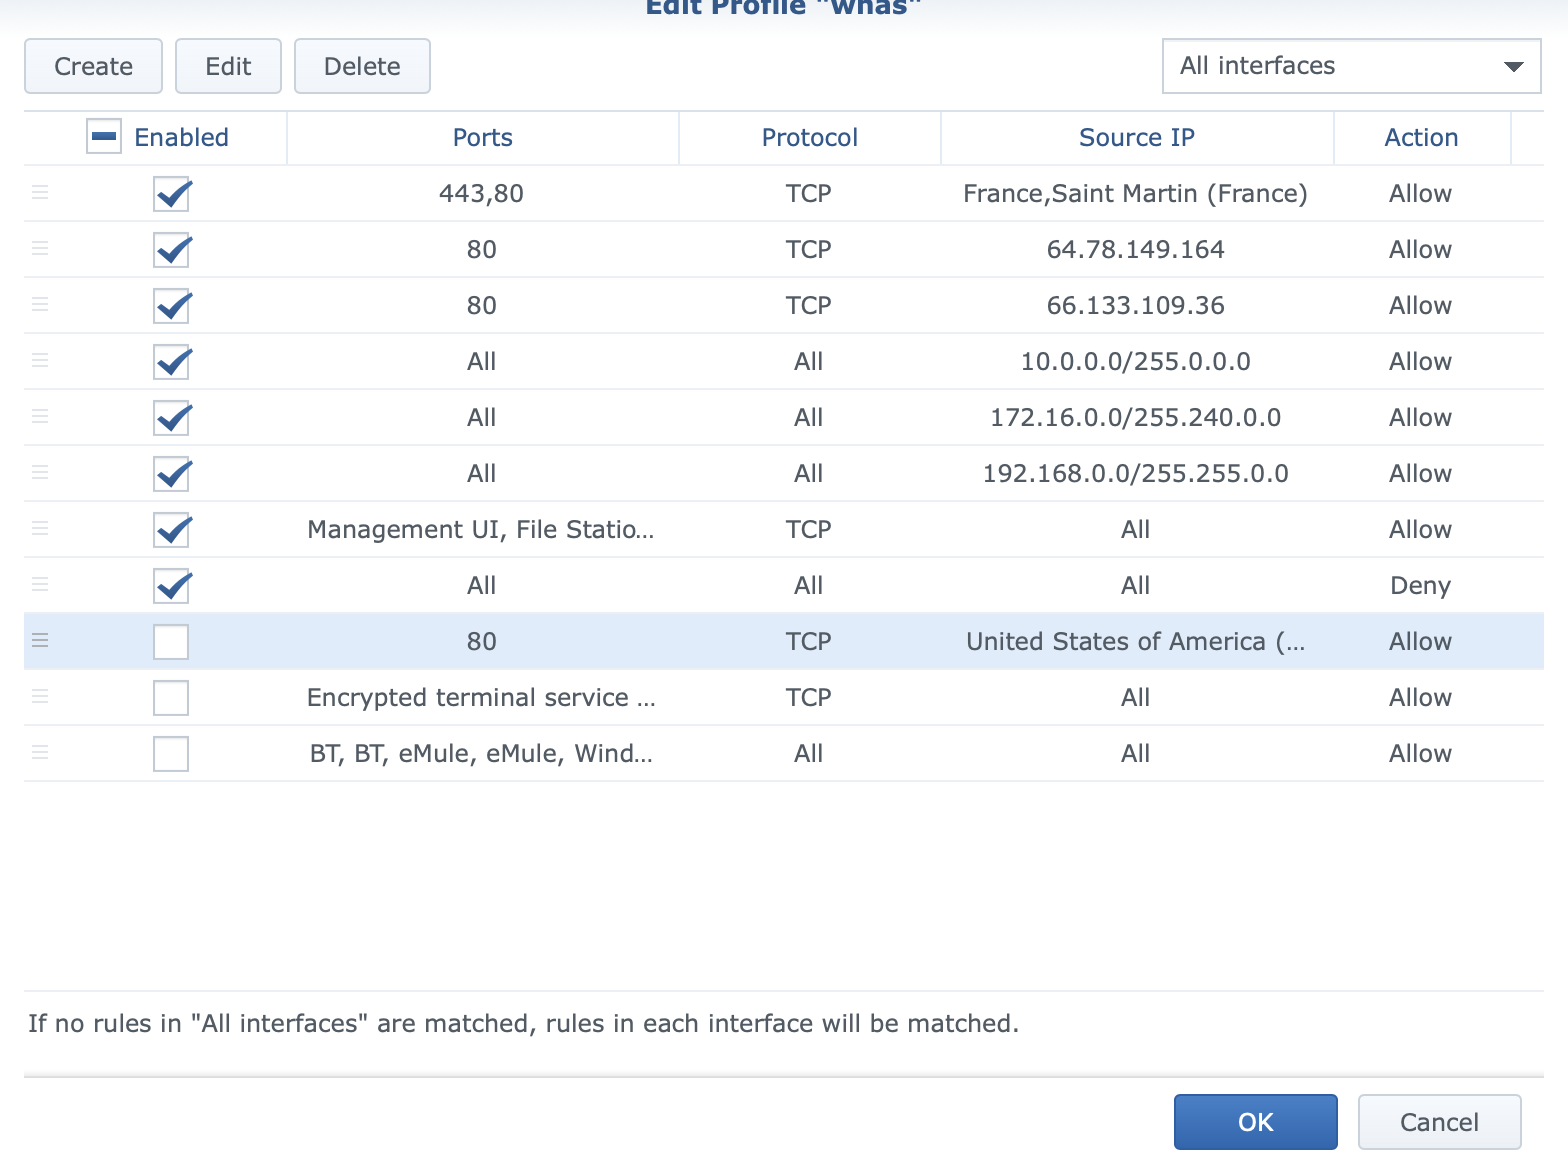Screen dimensions: 1568x1164
Task: Click drag handle of the Deny rule
Action: [x=40, y=585]
